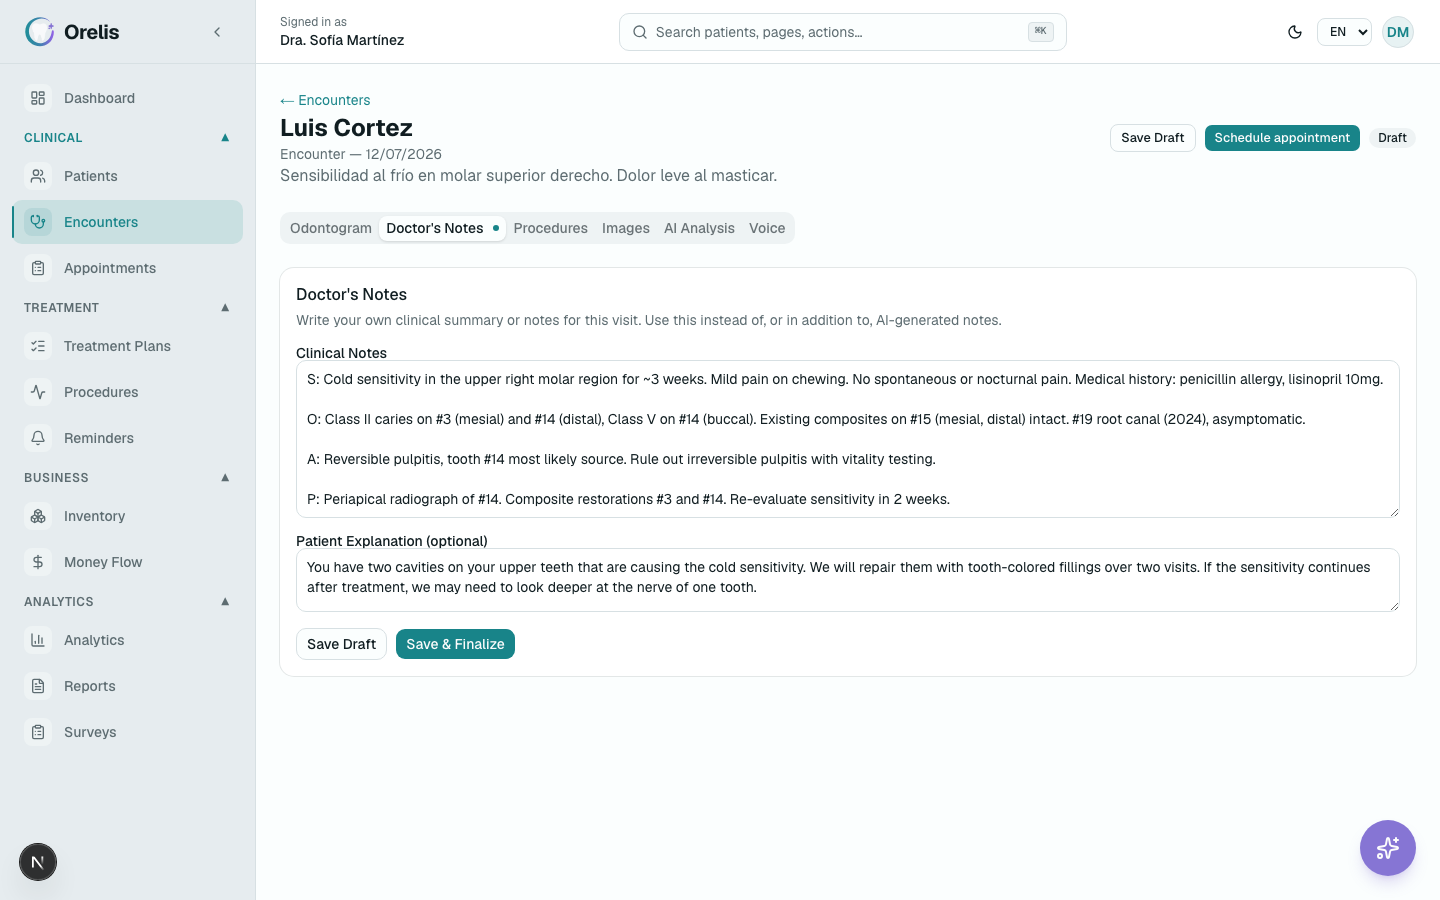The width and height of the screenshot is (1440, 900).
Task: Collapse the sidebar with the chevron
Action: (x=217, y=32)
